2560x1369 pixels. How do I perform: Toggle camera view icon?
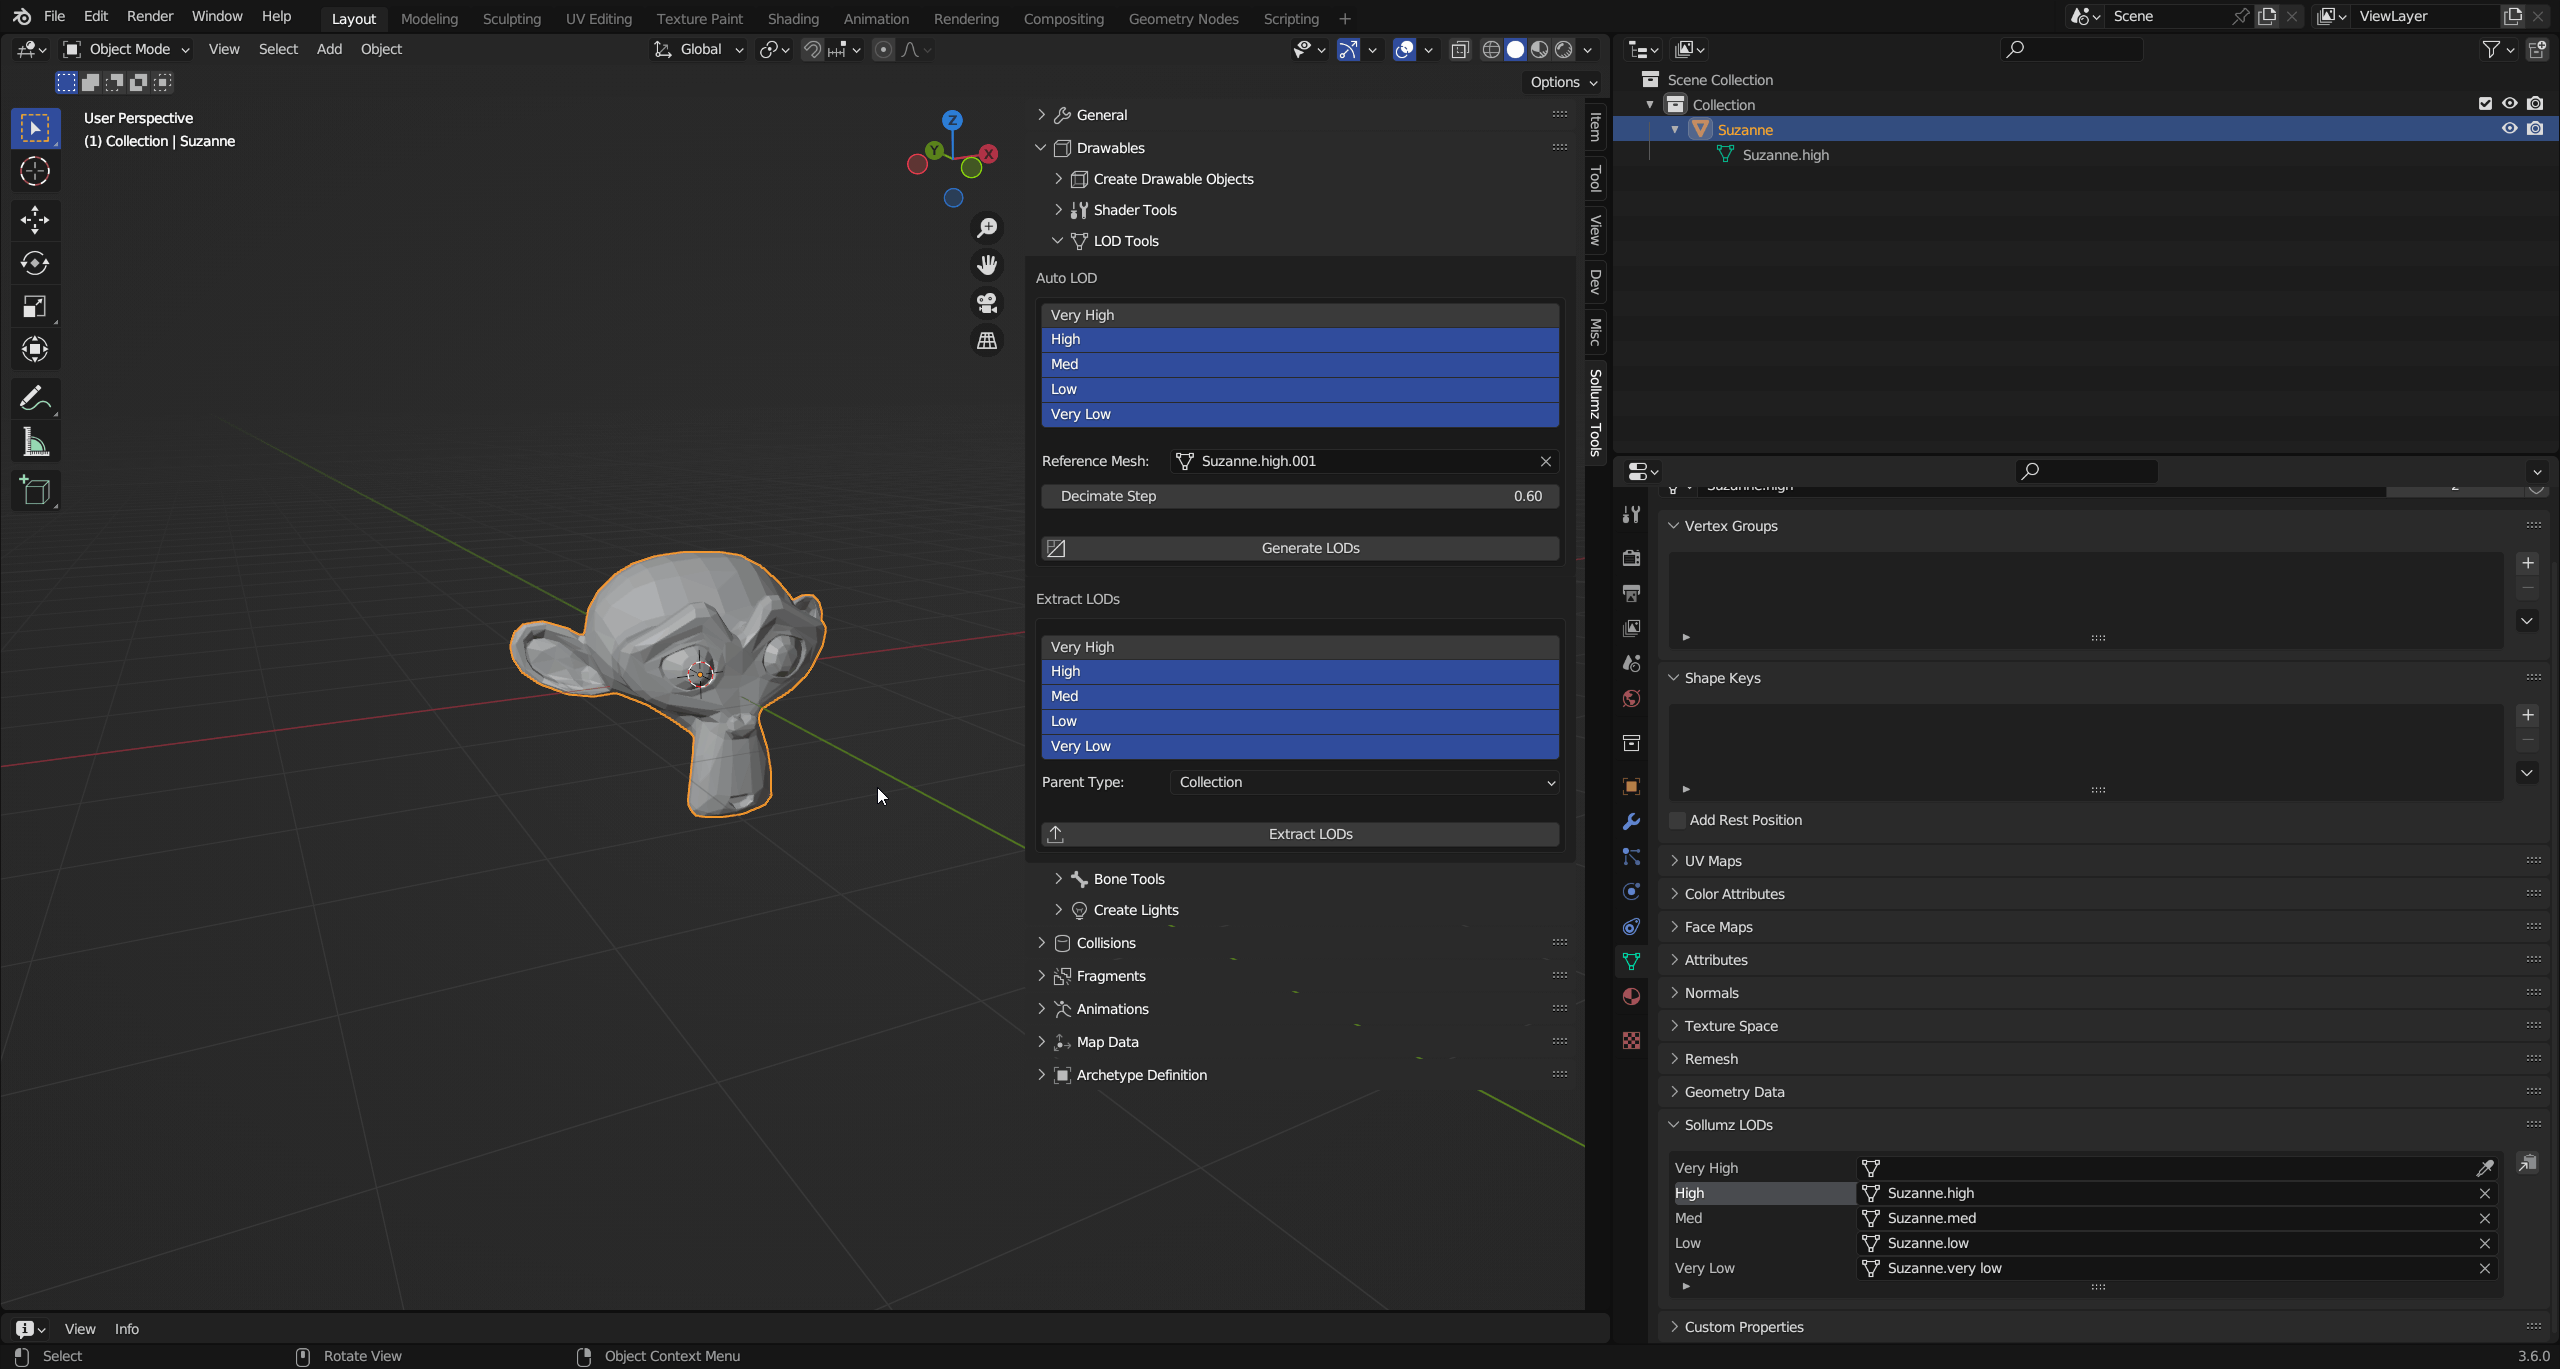coord(987,303)
